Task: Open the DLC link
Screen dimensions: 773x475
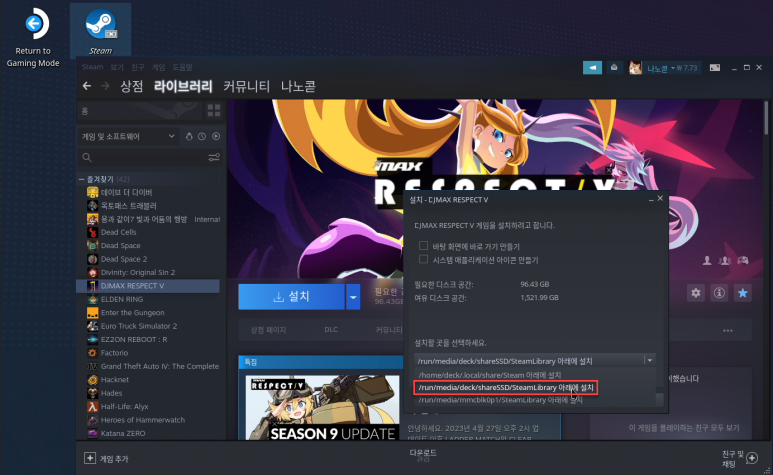Action: (331, 330)
